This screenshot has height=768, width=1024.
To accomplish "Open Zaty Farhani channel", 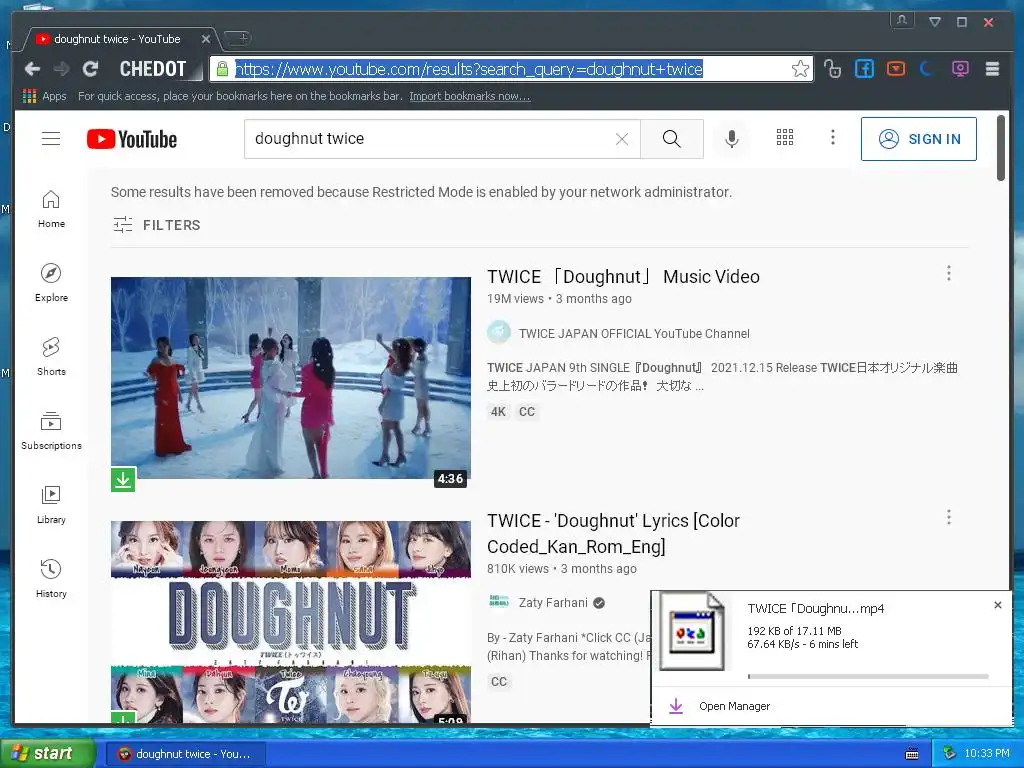I will [553, 603].
